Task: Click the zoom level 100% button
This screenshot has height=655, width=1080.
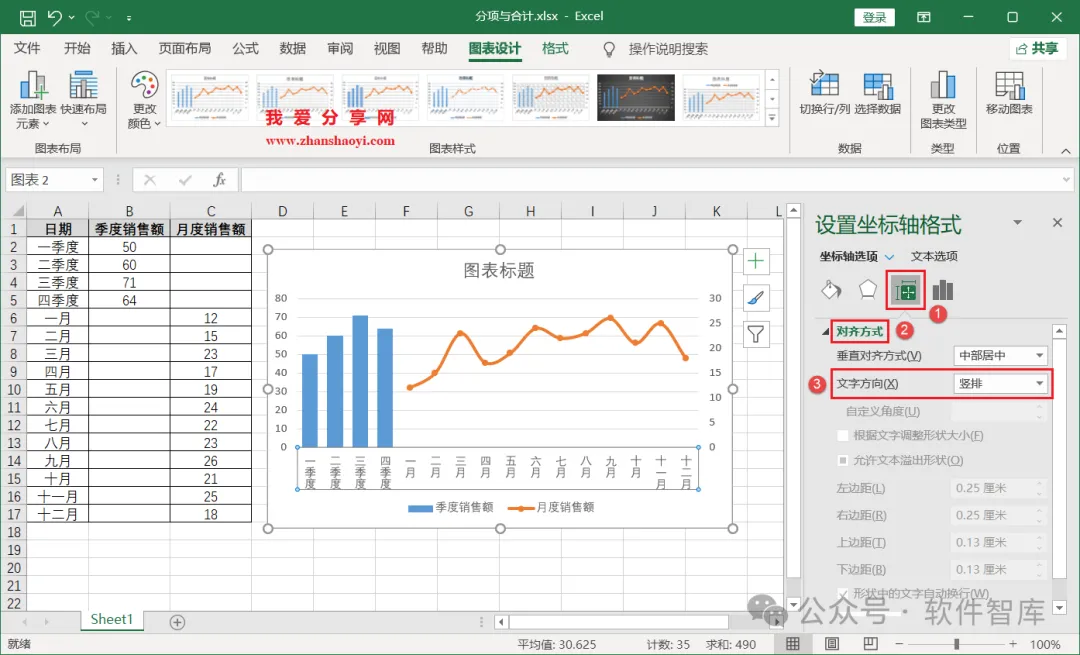Action: pyautogui.click(x=1045, y=645)
